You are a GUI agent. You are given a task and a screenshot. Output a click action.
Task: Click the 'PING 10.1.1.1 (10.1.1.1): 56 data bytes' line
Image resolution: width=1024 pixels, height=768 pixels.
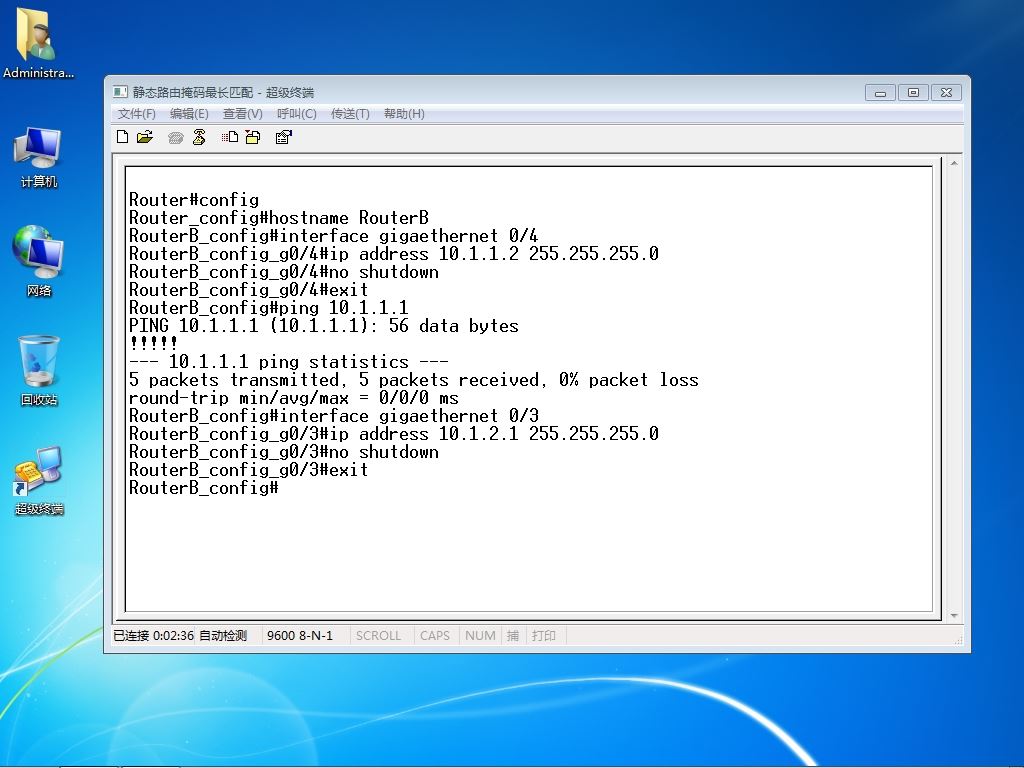coord(324,325)
